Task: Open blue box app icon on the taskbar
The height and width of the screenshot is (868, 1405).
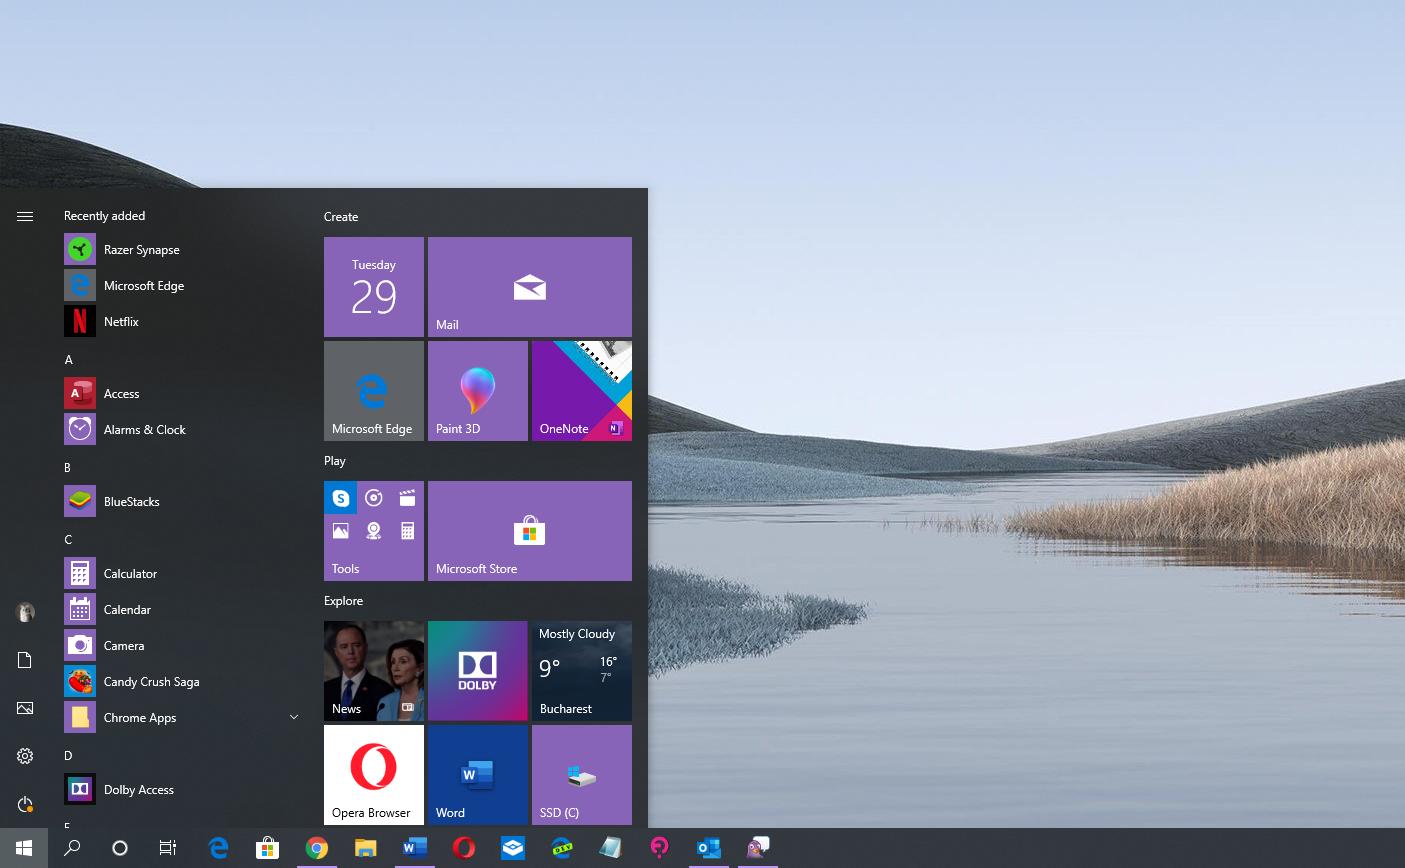Action: pos(512,848)
